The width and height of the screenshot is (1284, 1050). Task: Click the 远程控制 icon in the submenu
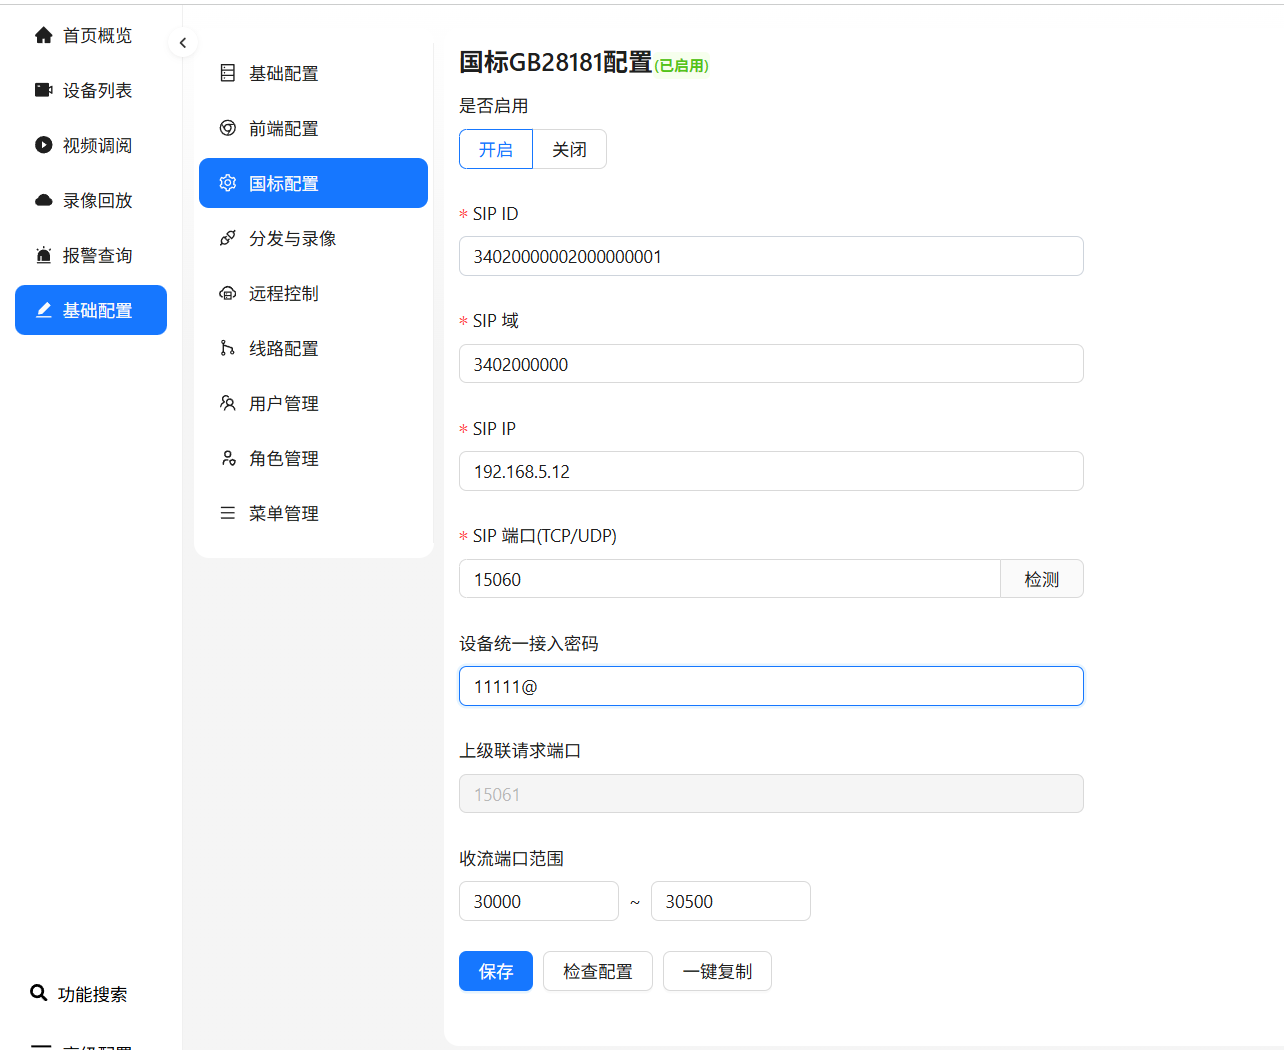click(x=228, y=293)
